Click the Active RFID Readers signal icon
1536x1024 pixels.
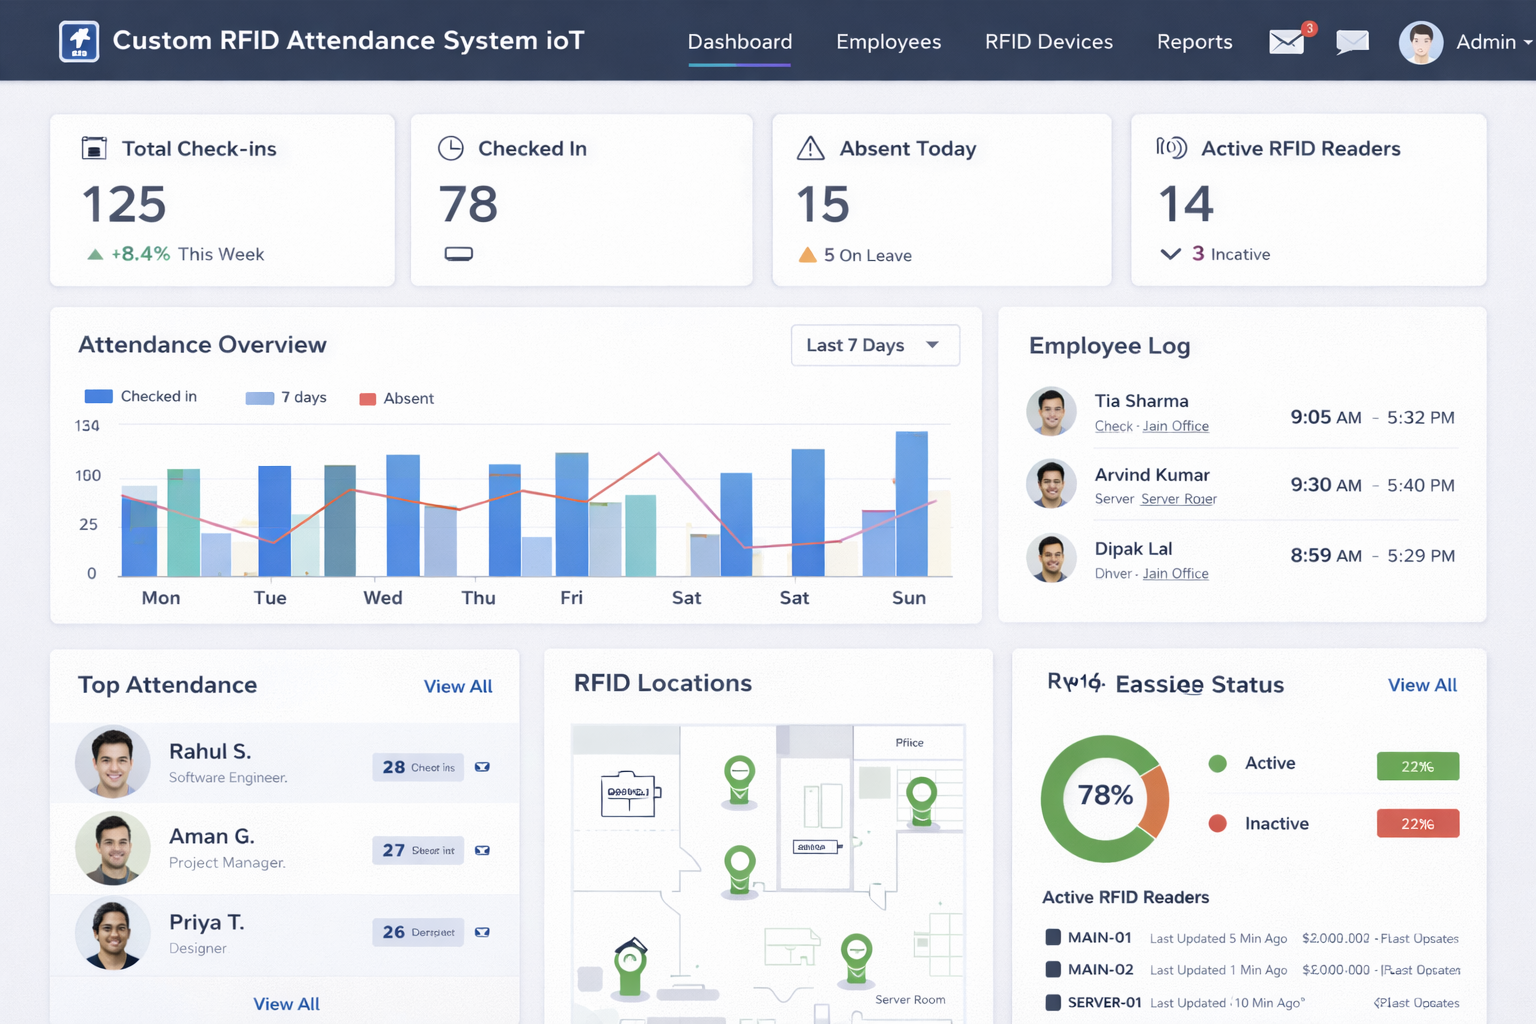tap(1173, 148)
